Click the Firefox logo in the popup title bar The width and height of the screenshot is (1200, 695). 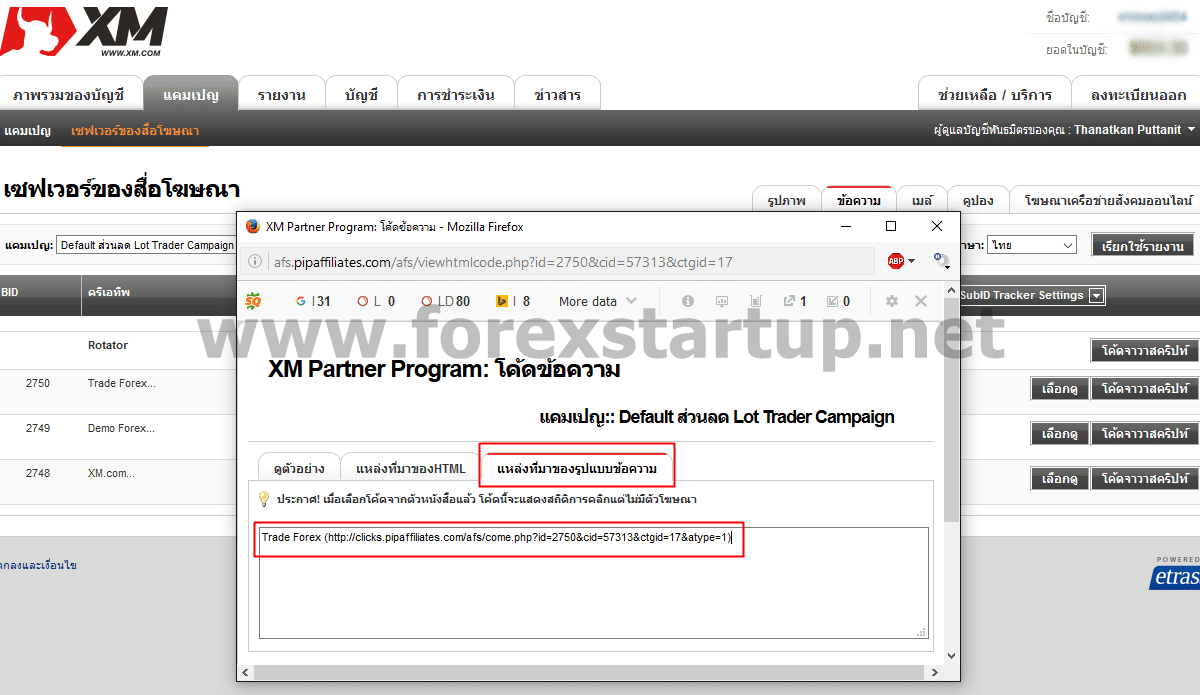(x=252, y=226)
